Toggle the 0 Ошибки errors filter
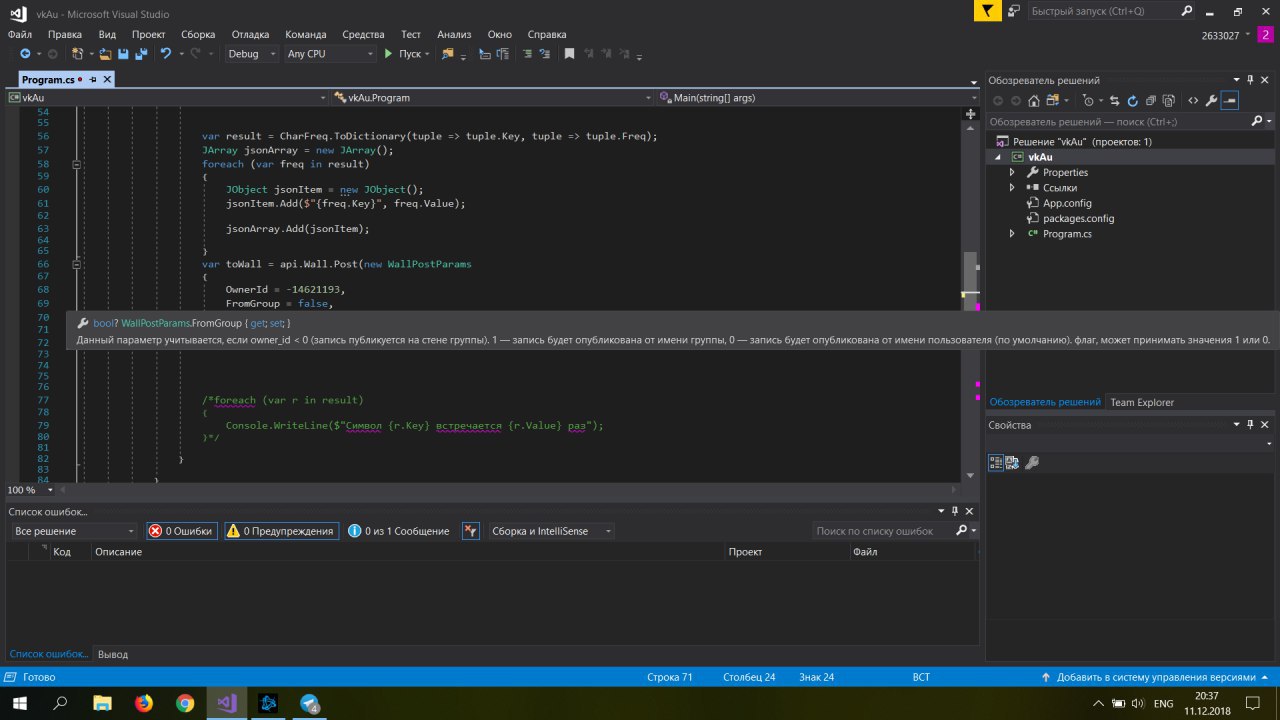The width and height of the screenshot is (1280, 720). 181,531
